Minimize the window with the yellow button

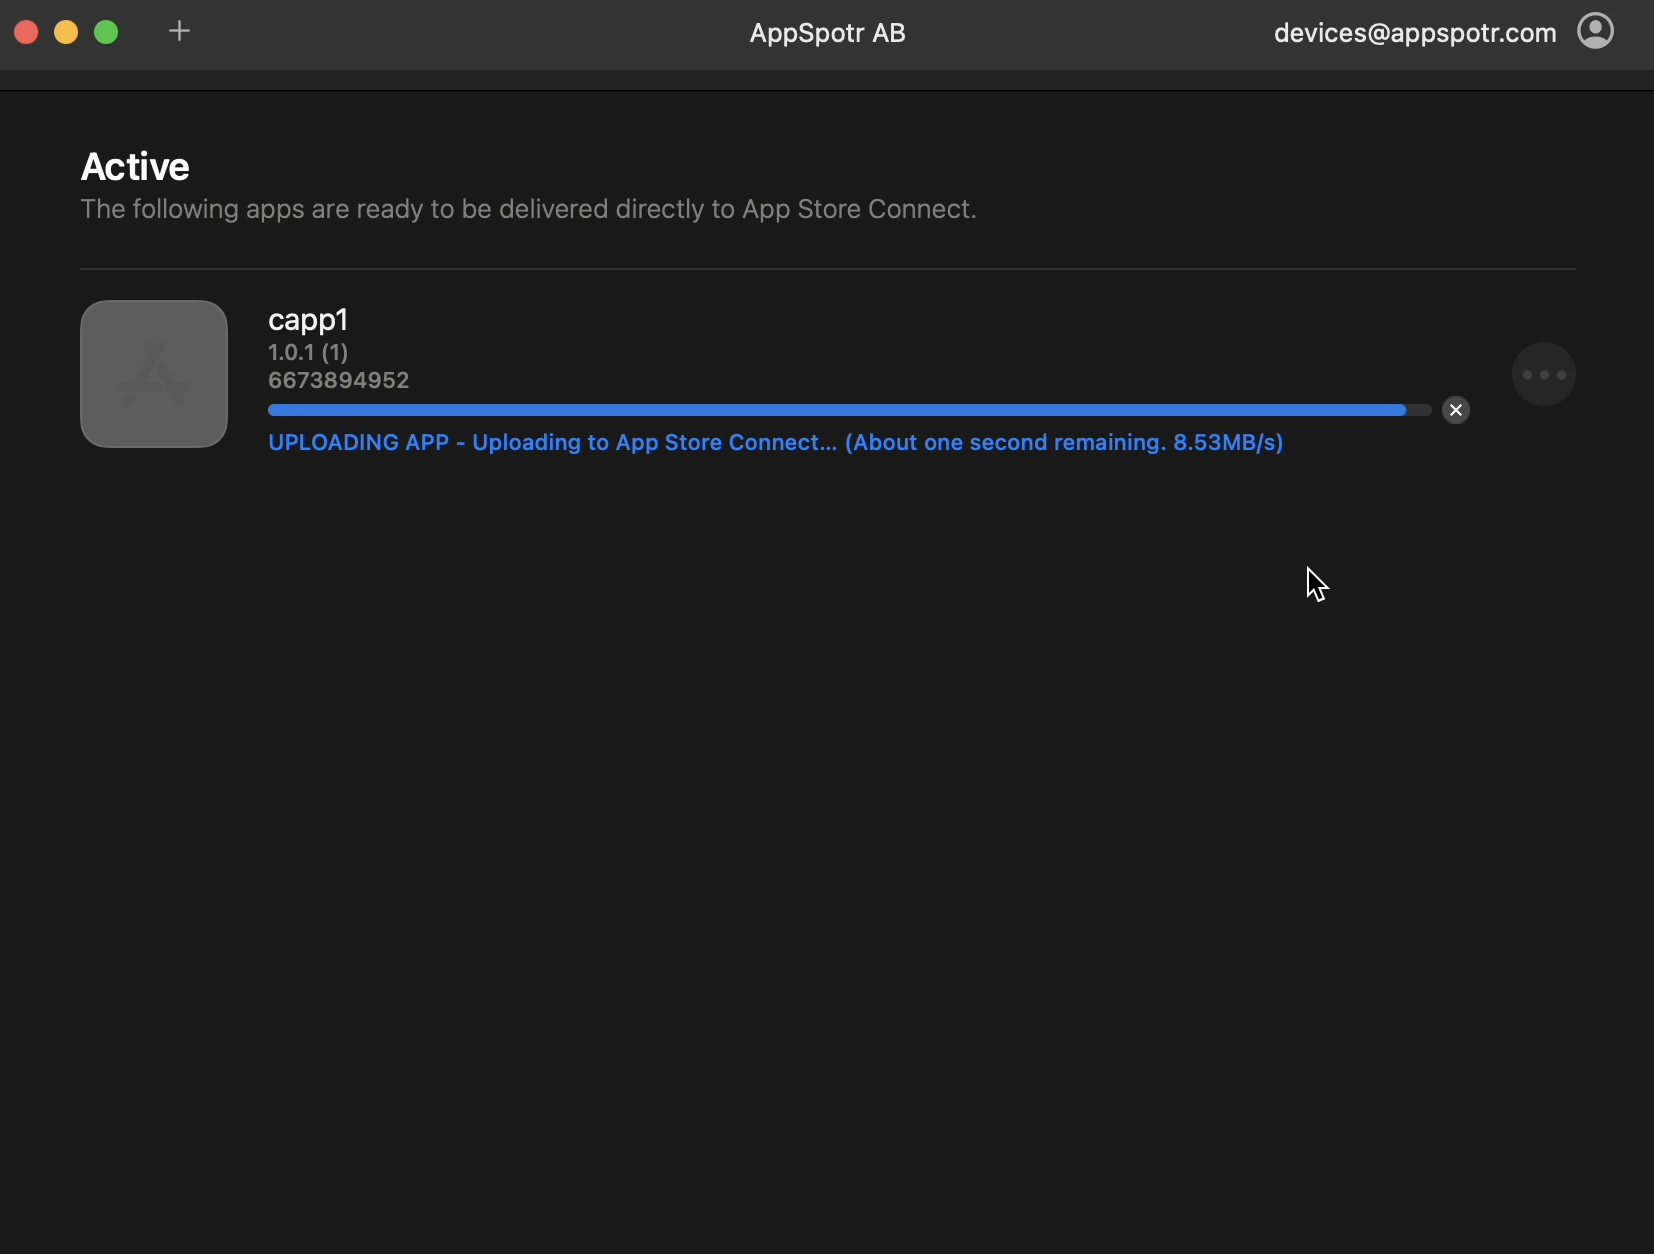click(x=66, y=32)
